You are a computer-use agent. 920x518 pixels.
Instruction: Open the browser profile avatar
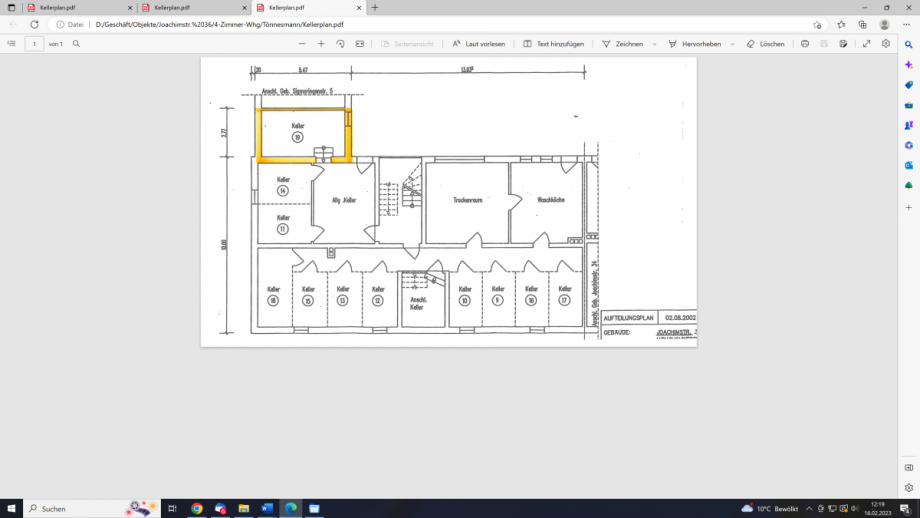tap(884, 25)
